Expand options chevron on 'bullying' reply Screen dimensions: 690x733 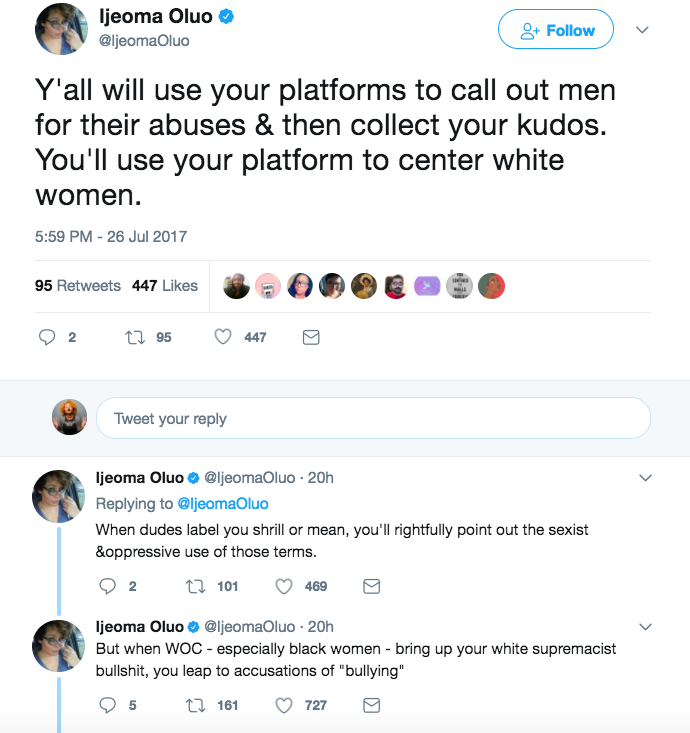[645, 627]
